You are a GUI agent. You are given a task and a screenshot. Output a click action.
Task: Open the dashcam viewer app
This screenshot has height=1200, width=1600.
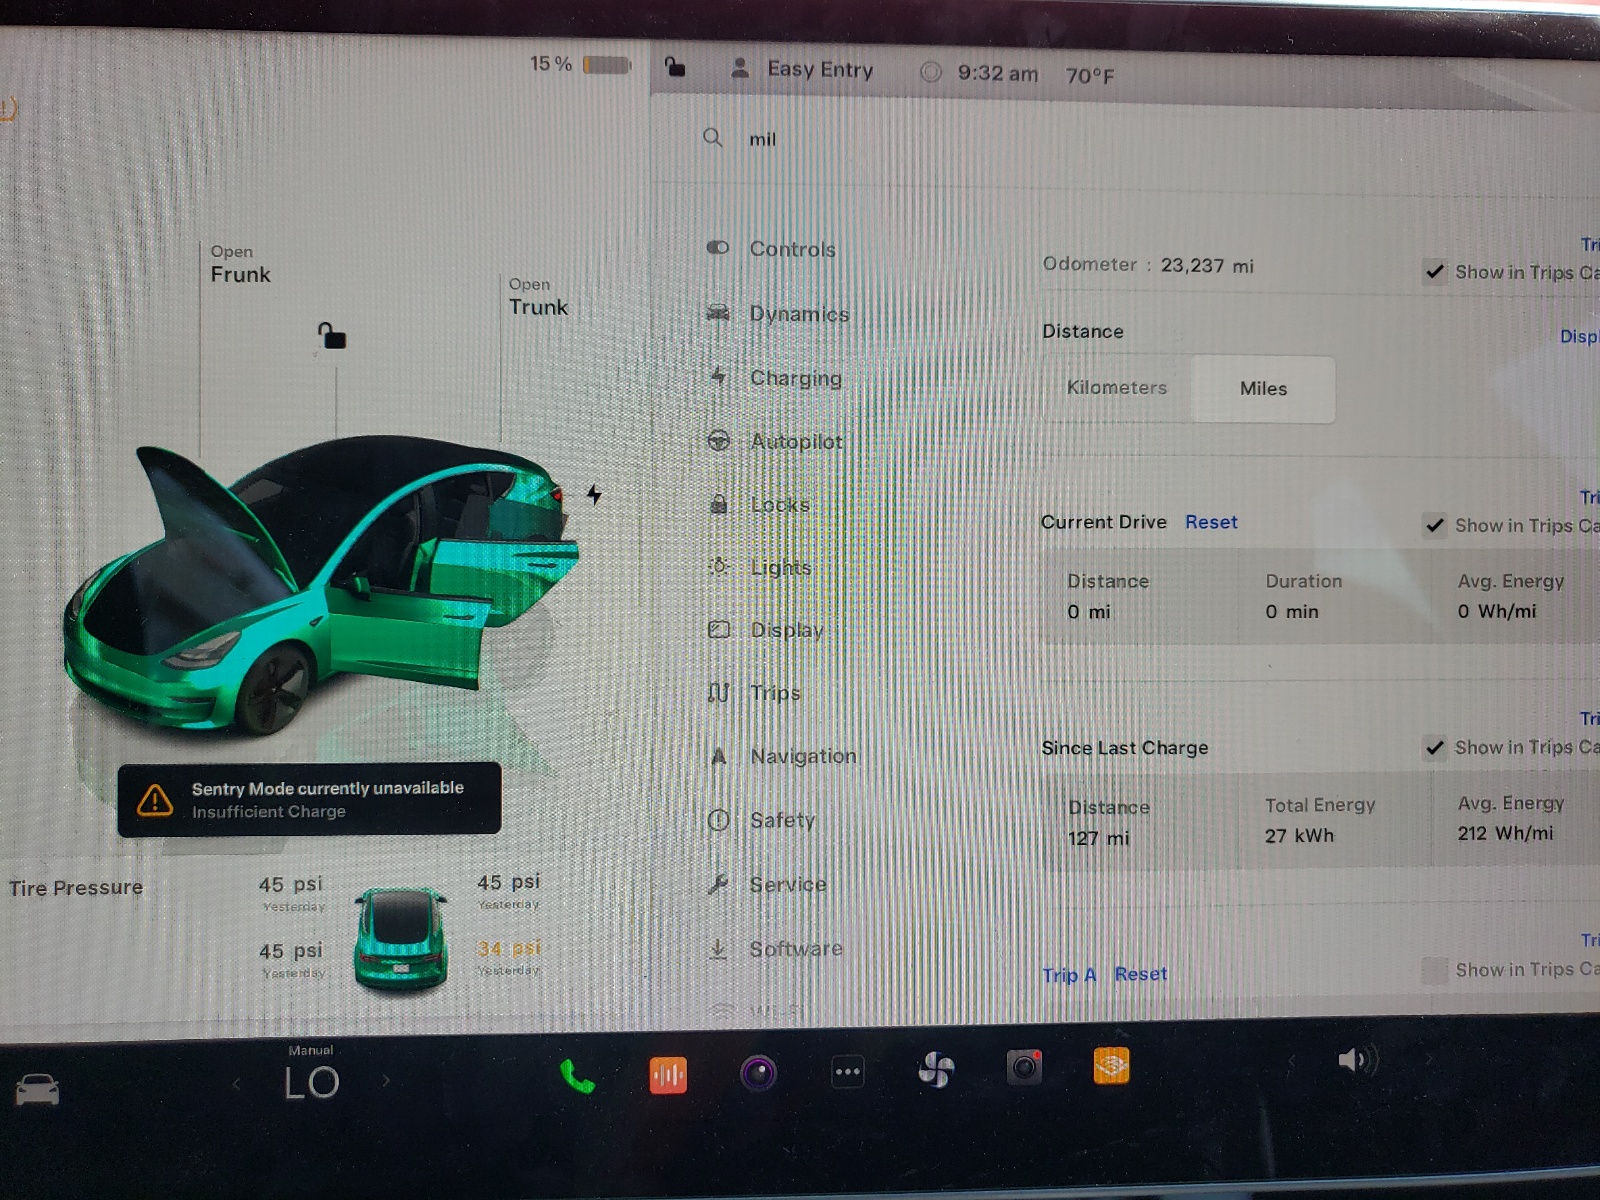click(1024, 1067)
